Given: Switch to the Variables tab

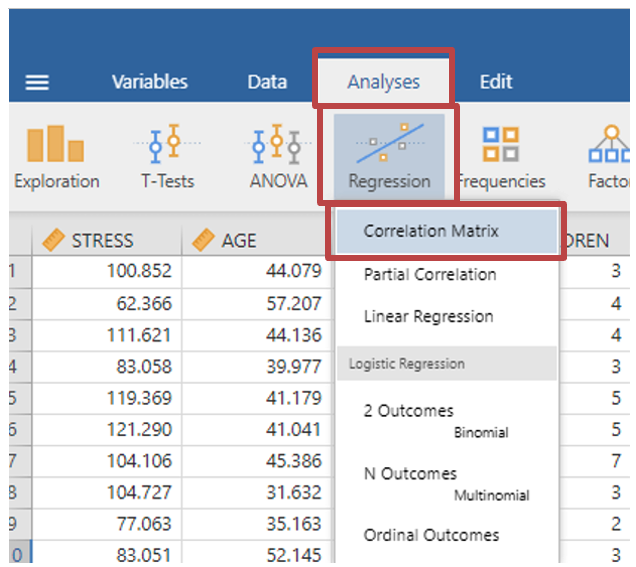Looking at the screenshot, I should pos(149,83).
